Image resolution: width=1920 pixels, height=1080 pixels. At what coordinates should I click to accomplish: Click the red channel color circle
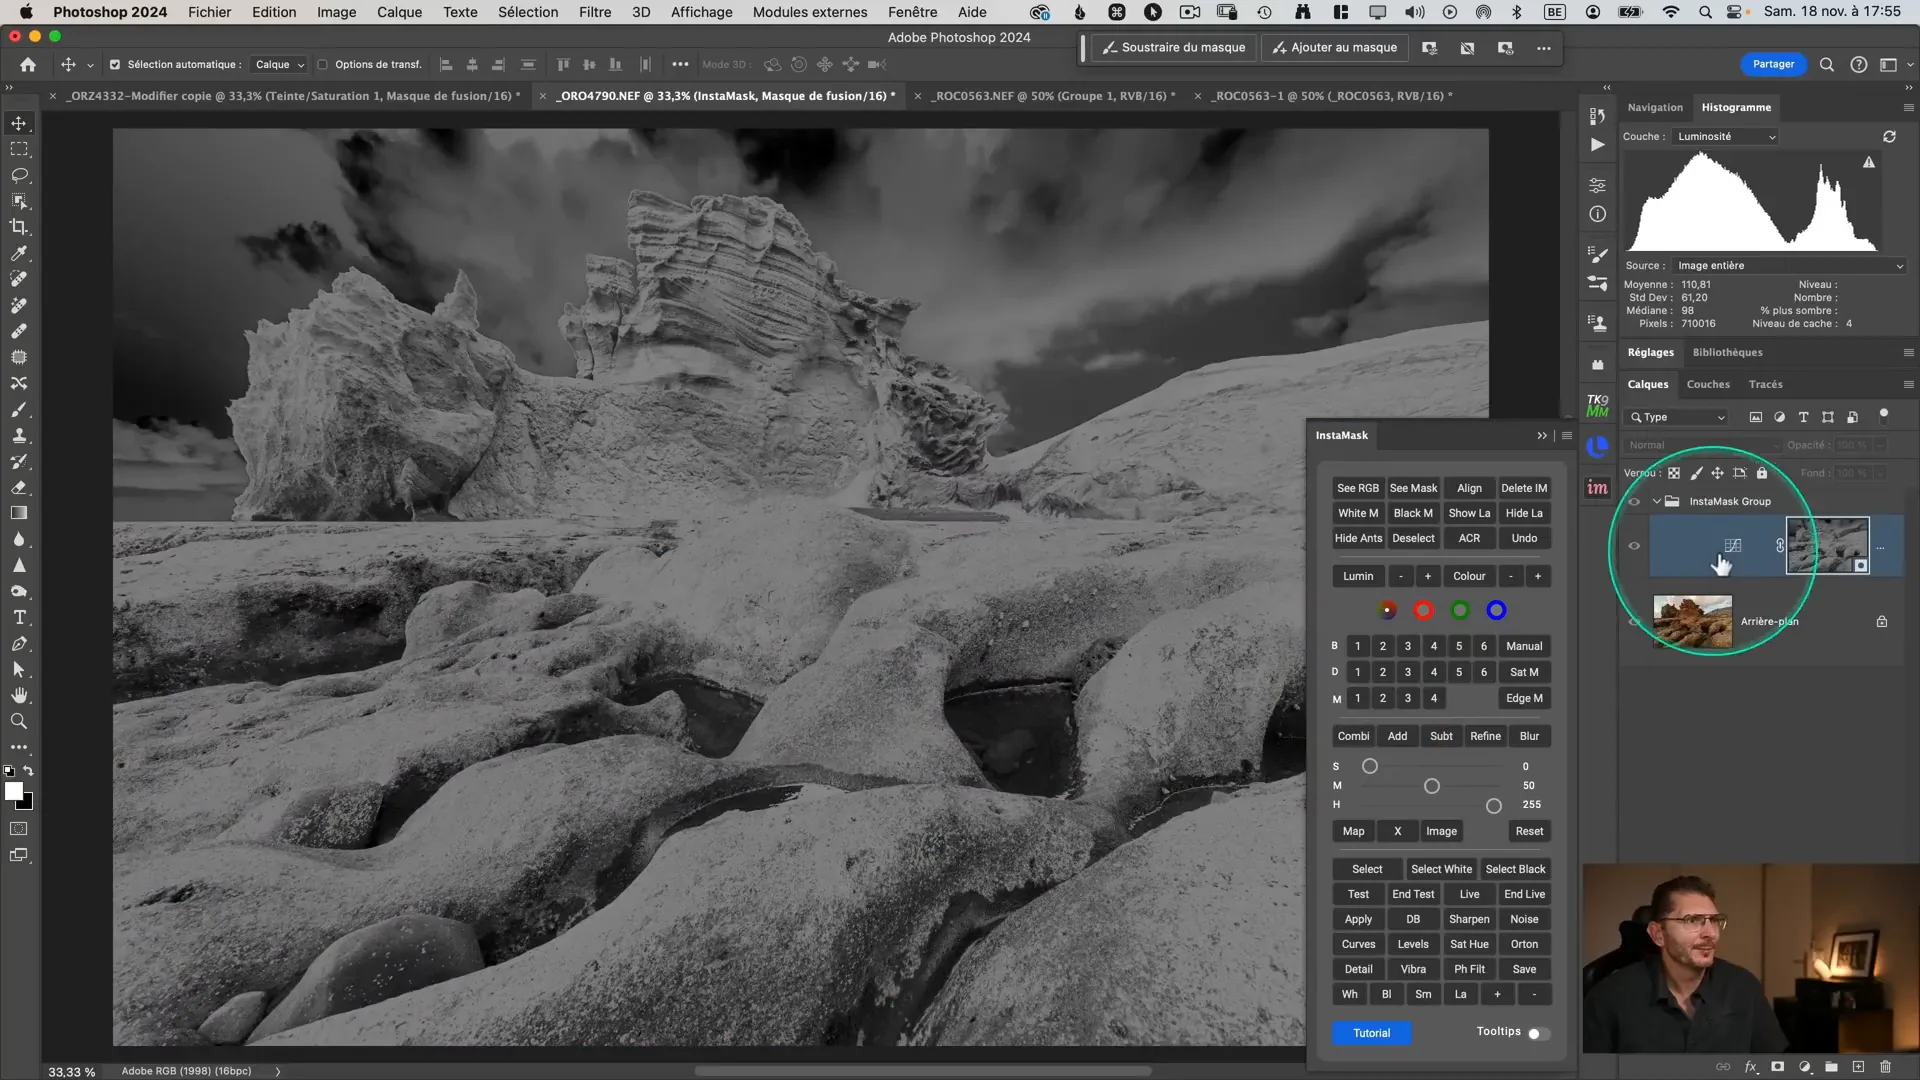pos(1423,611)
